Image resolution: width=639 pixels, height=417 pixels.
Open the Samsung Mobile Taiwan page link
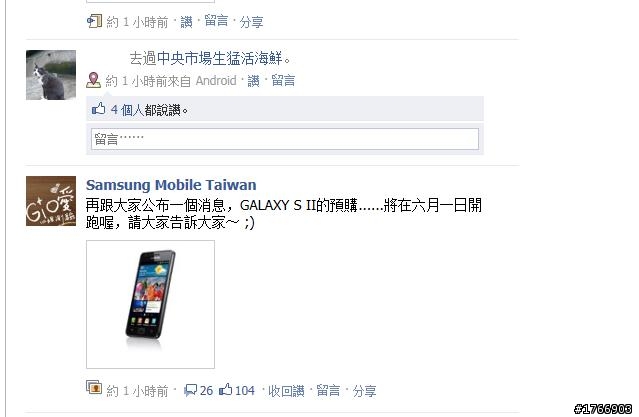coord(171,185)
